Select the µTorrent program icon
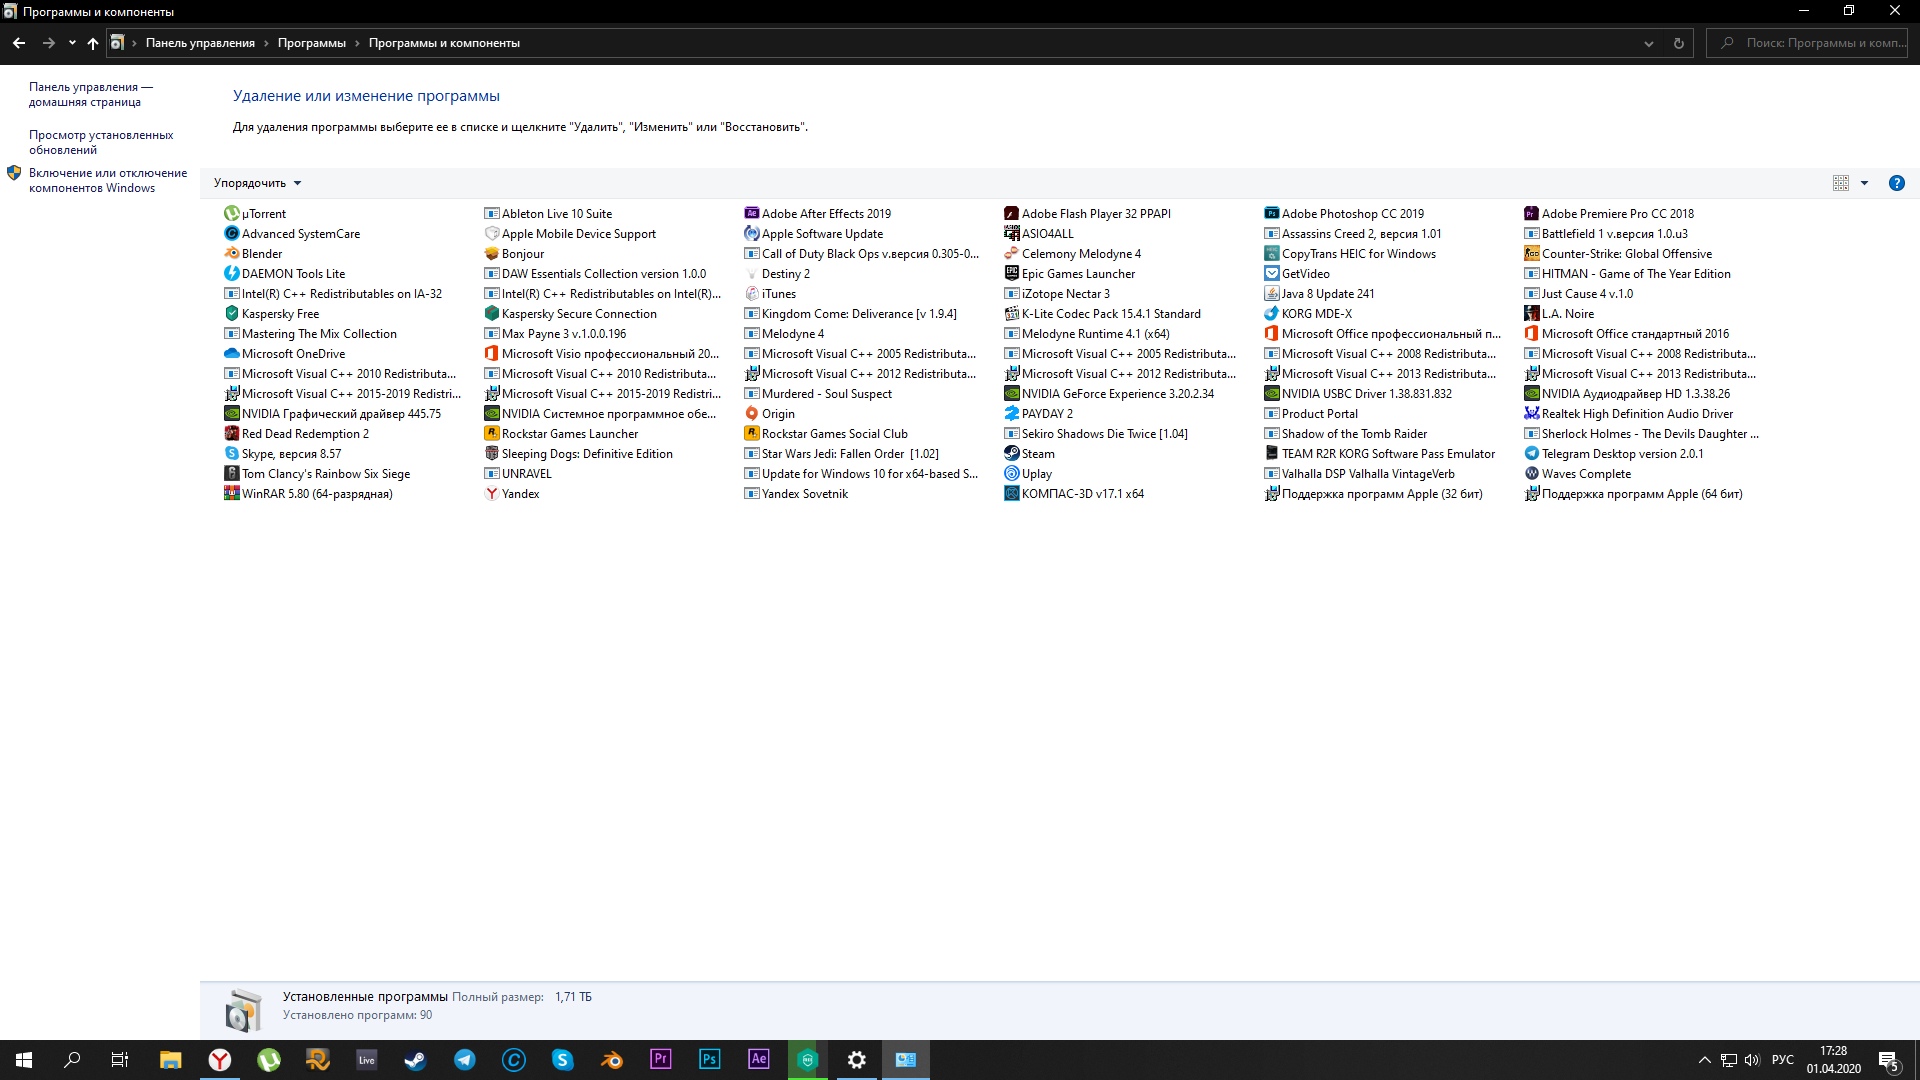 click(232, 214)
